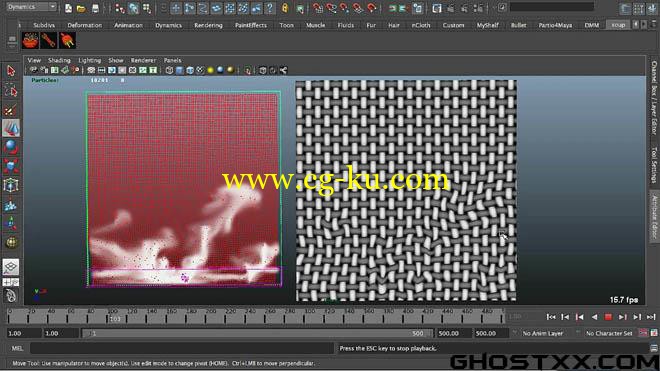Open the viewport View menu
The image size is (660, 371).
[x=34, y=60]
